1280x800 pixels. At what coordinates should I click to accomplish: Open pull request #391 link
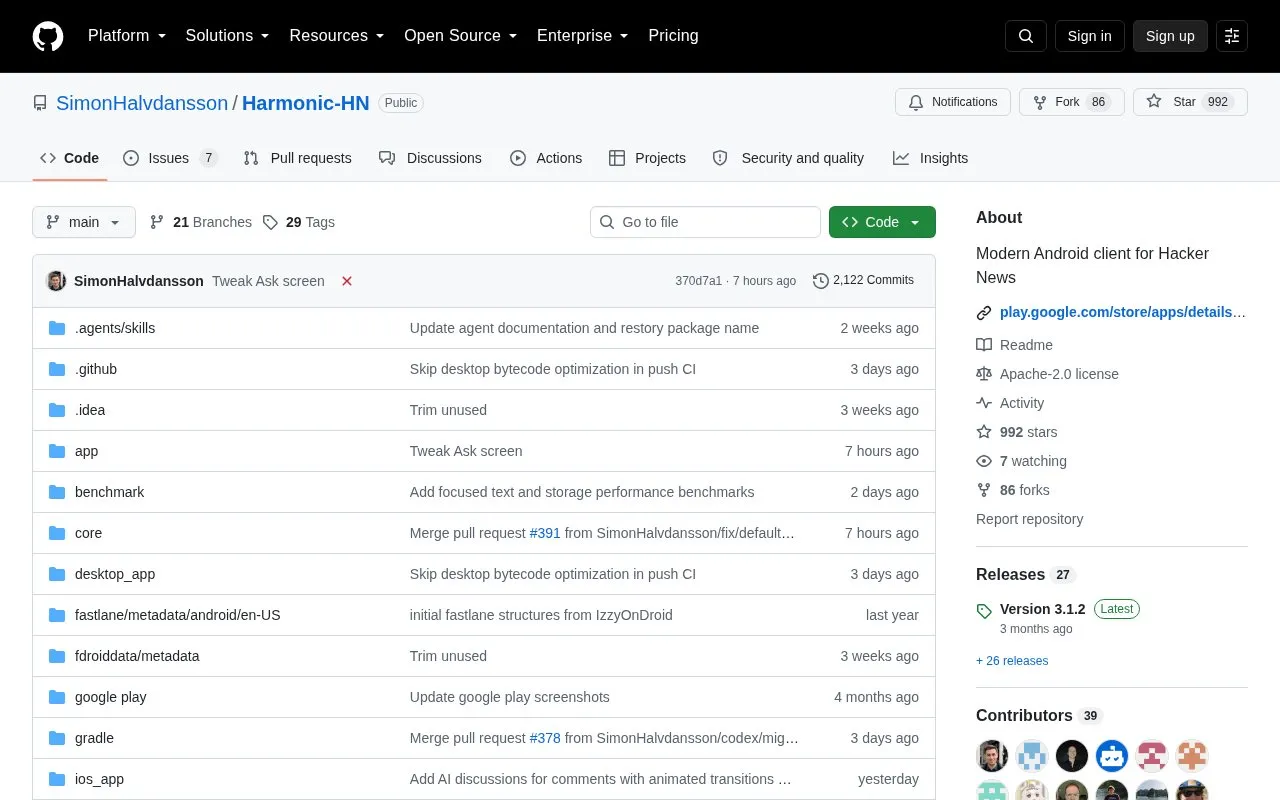click(545, 533)
